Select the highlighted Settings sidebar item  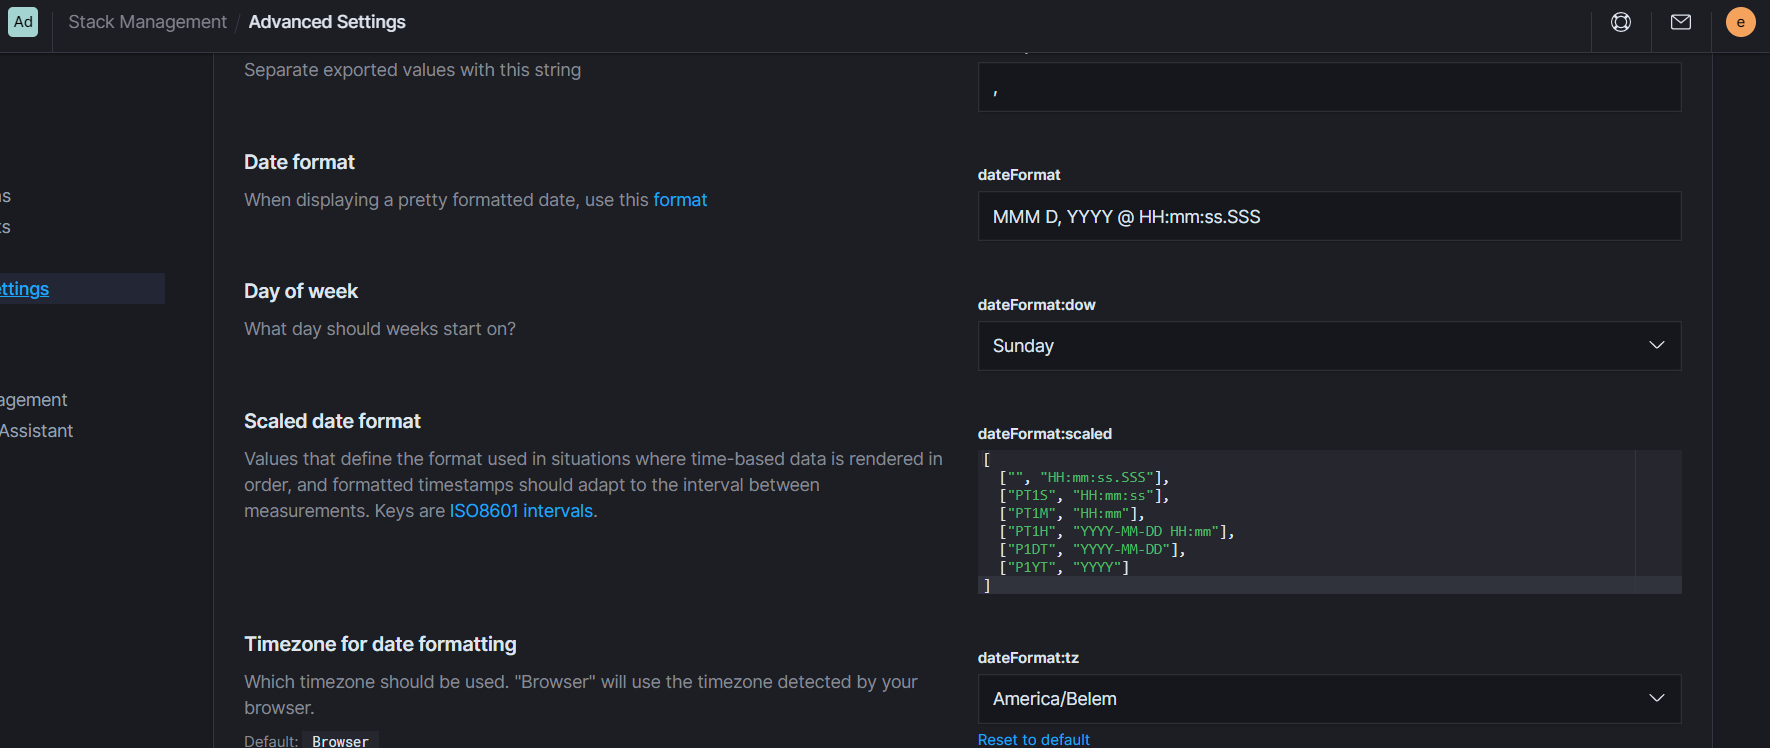[x=25, y=289]
